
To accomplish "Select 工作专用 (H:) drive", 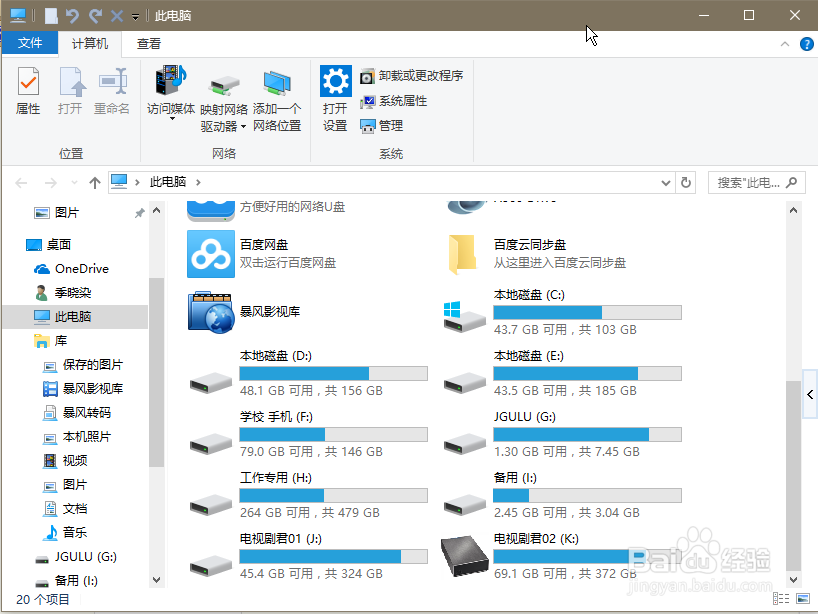I will click(x=308, y=495).
